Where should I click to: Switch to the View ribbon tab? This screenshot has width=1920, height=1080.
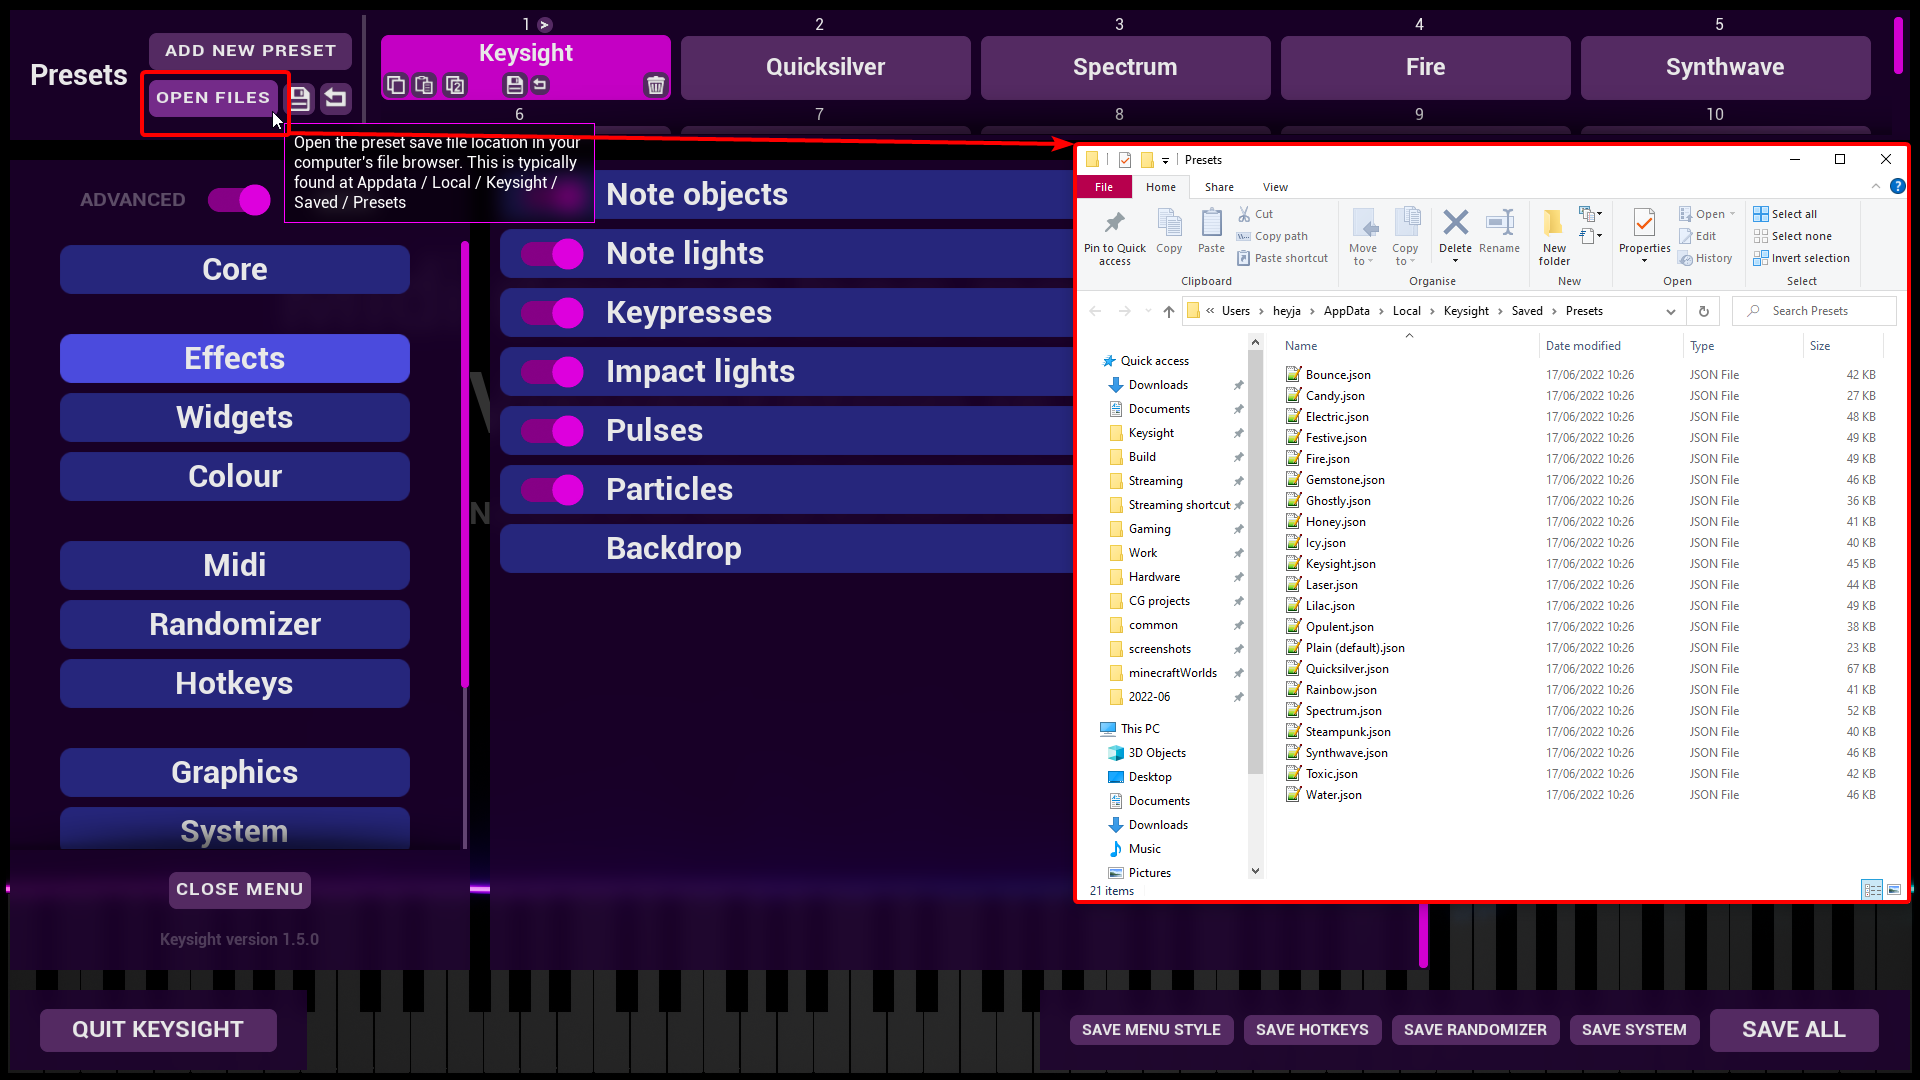1275,187
